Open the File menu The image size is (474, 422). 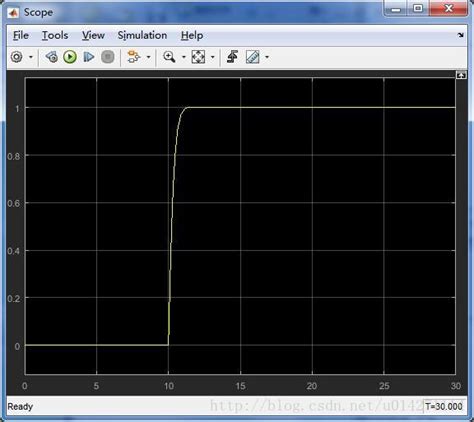click(x=21, y=35)
